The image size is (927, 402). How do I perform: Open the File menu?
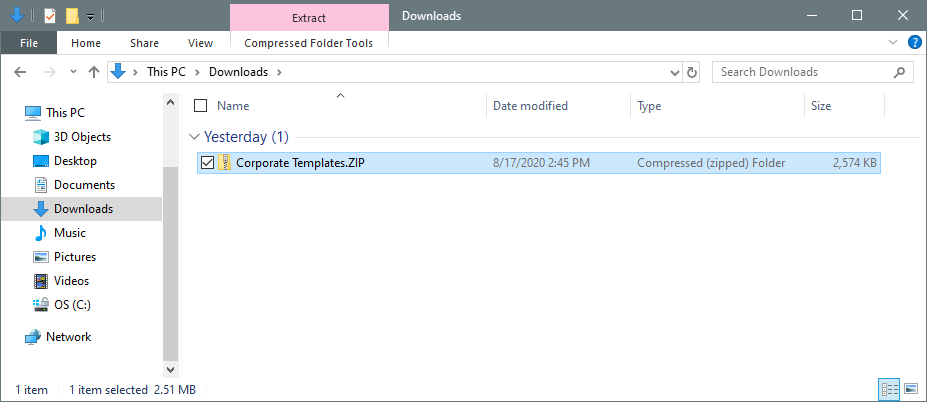click(x=29, y=43)
